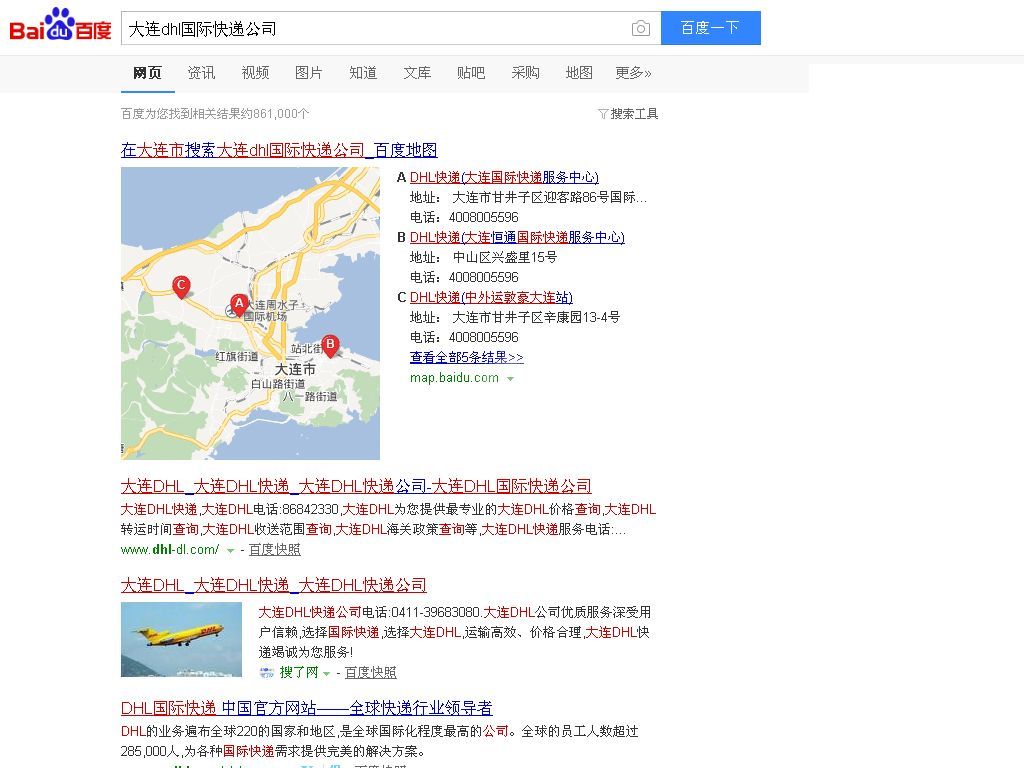The image size is (1024, 768).
Task: Open 百度快照 next to 搜了网
Action: pyautogui.click(x=370, y=673)
